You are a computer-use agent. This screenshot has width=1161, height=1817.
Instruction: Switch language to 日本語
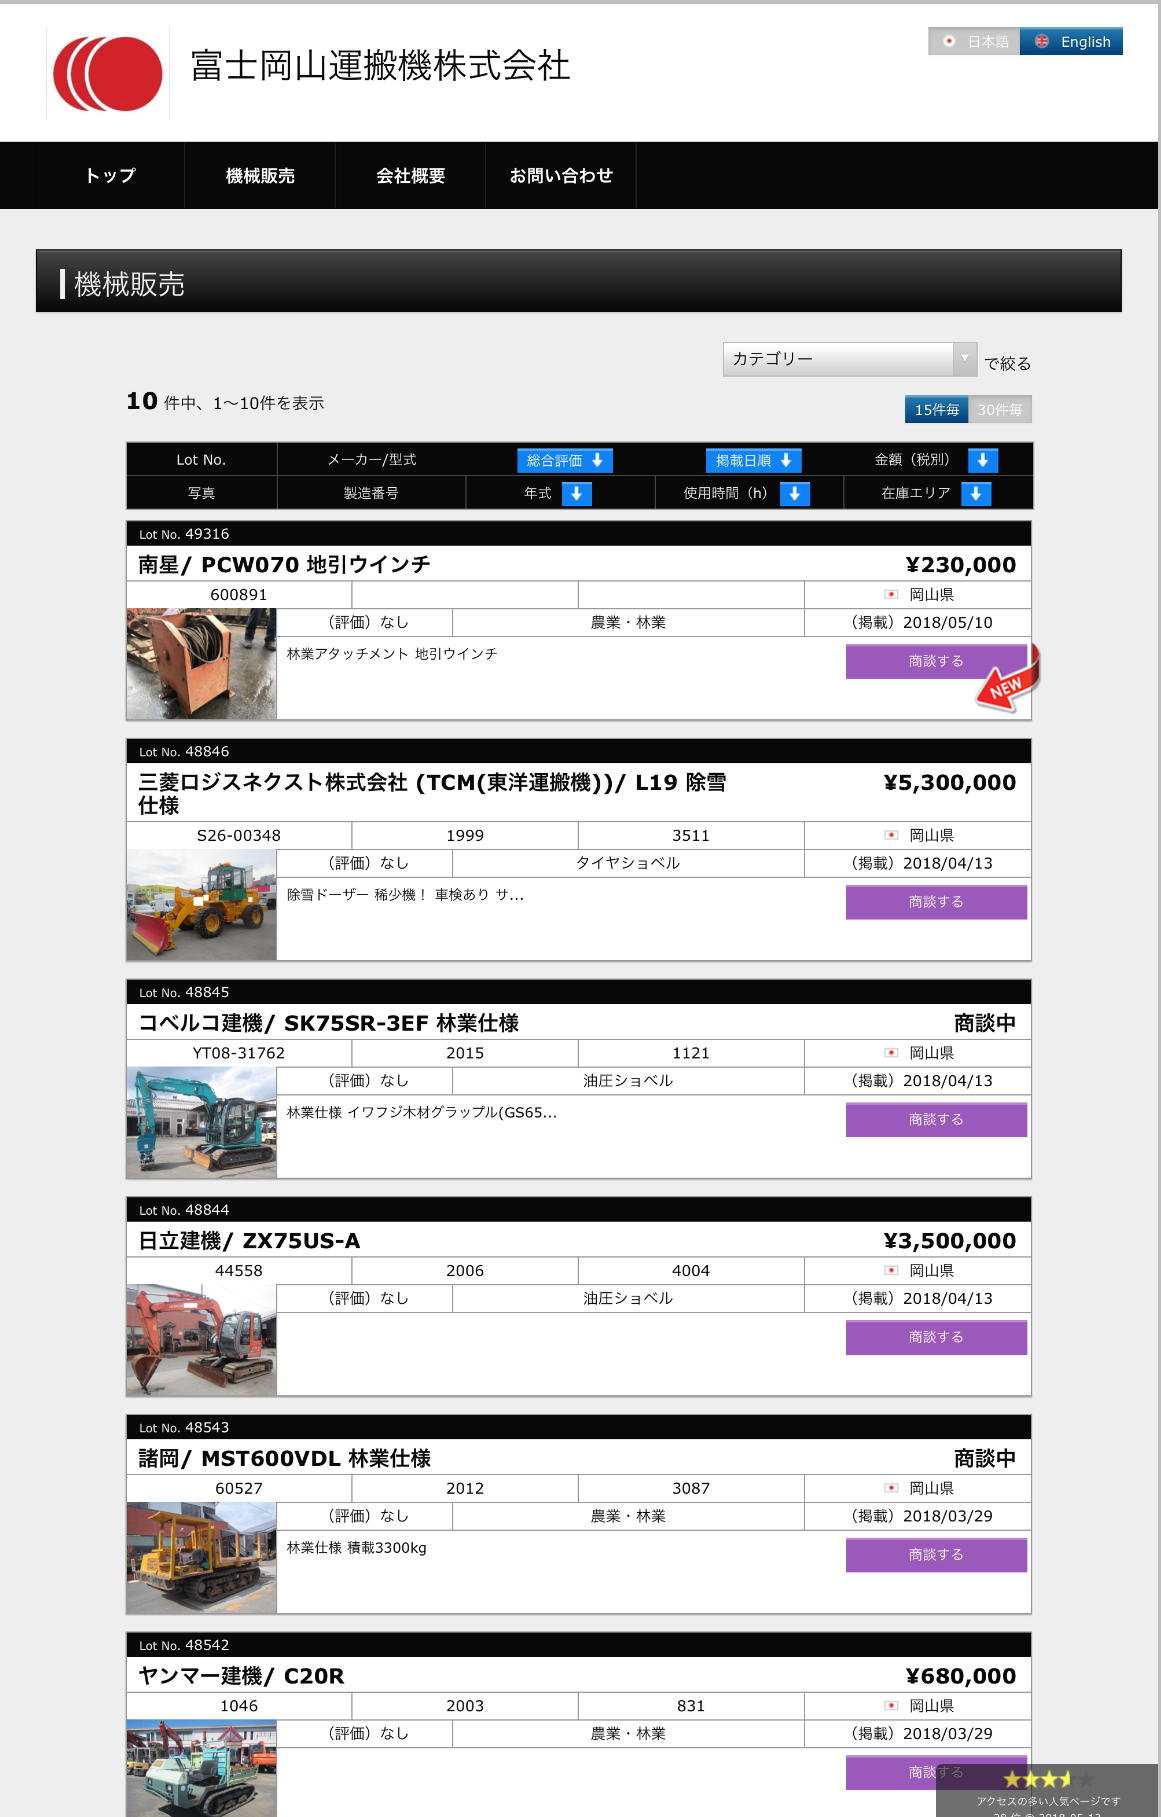(x=975, y=41)
